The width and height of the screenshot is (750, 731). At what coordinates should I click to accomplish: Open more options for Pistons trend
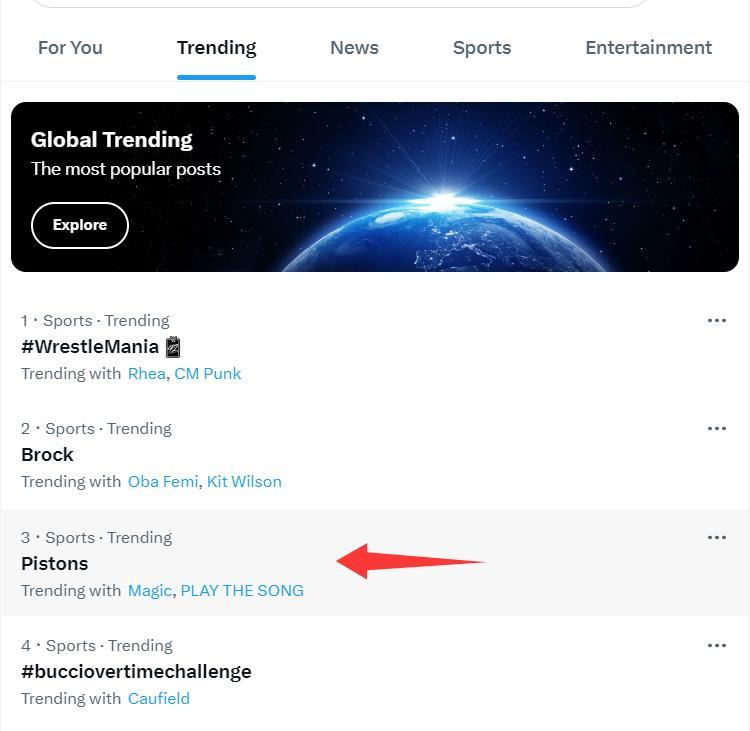(716, 538)
